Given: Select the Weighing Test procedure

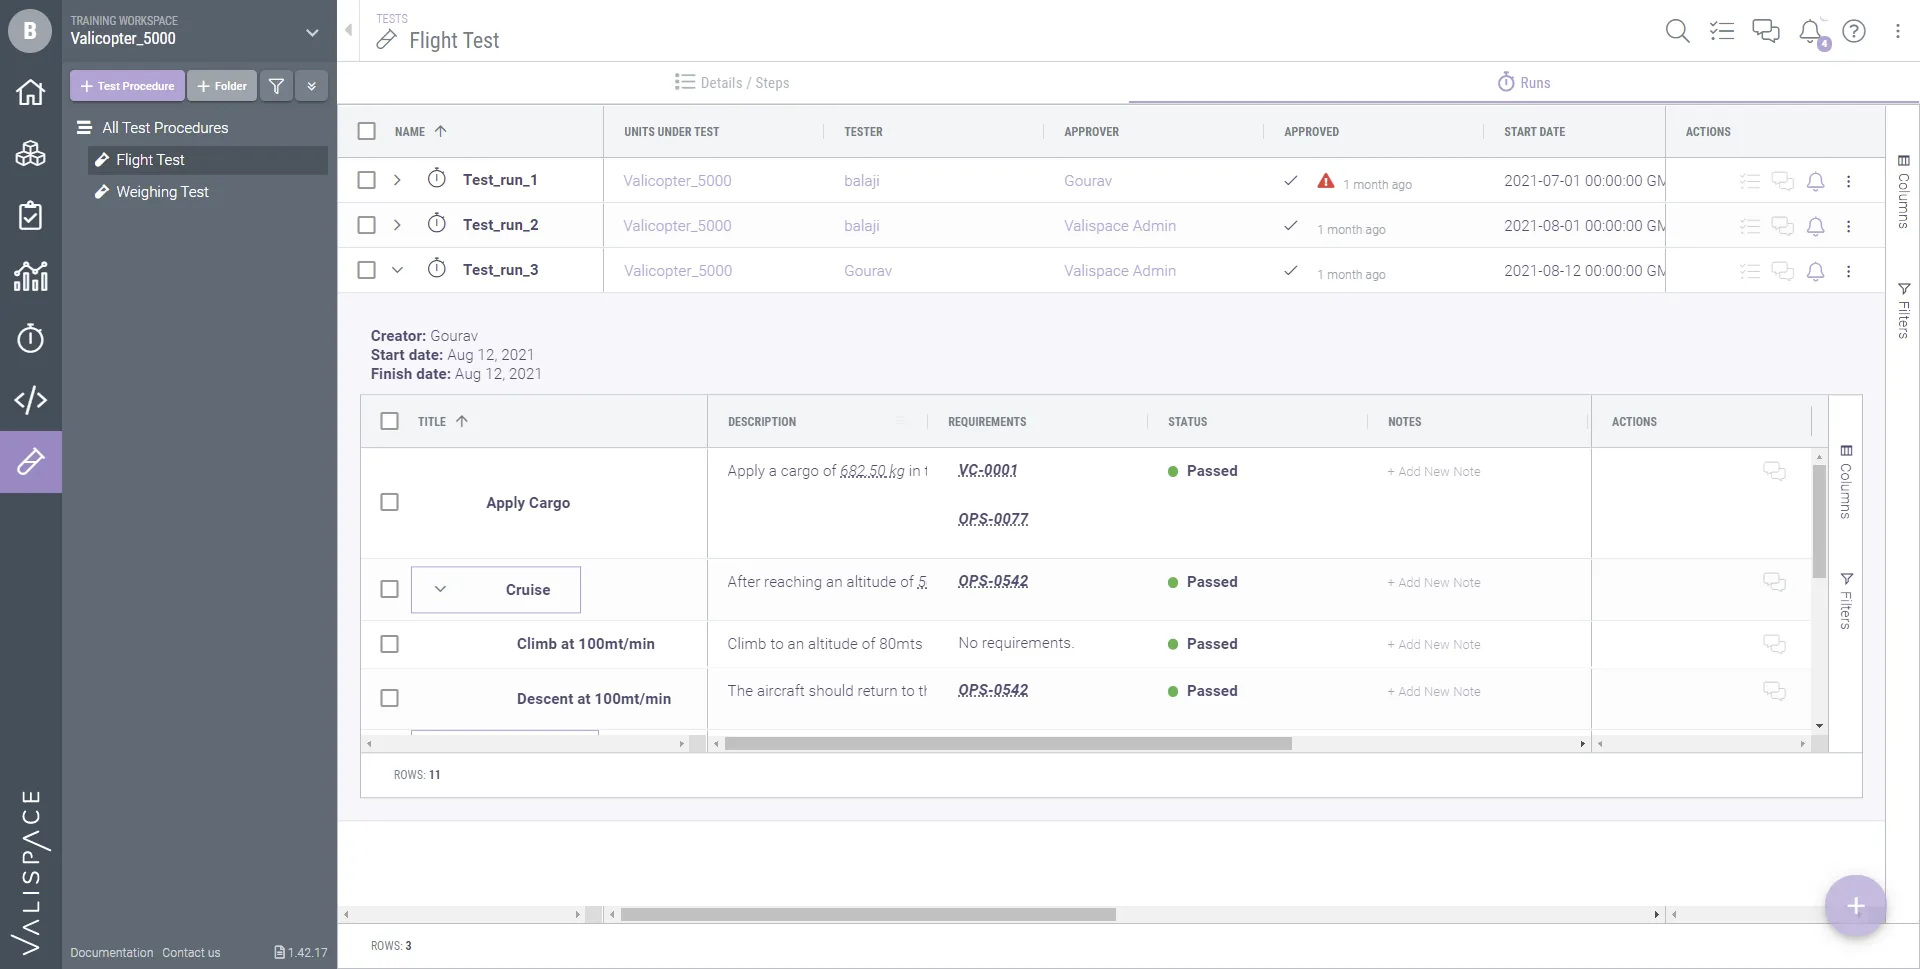Looking at the screenshot, I should 162,192.
